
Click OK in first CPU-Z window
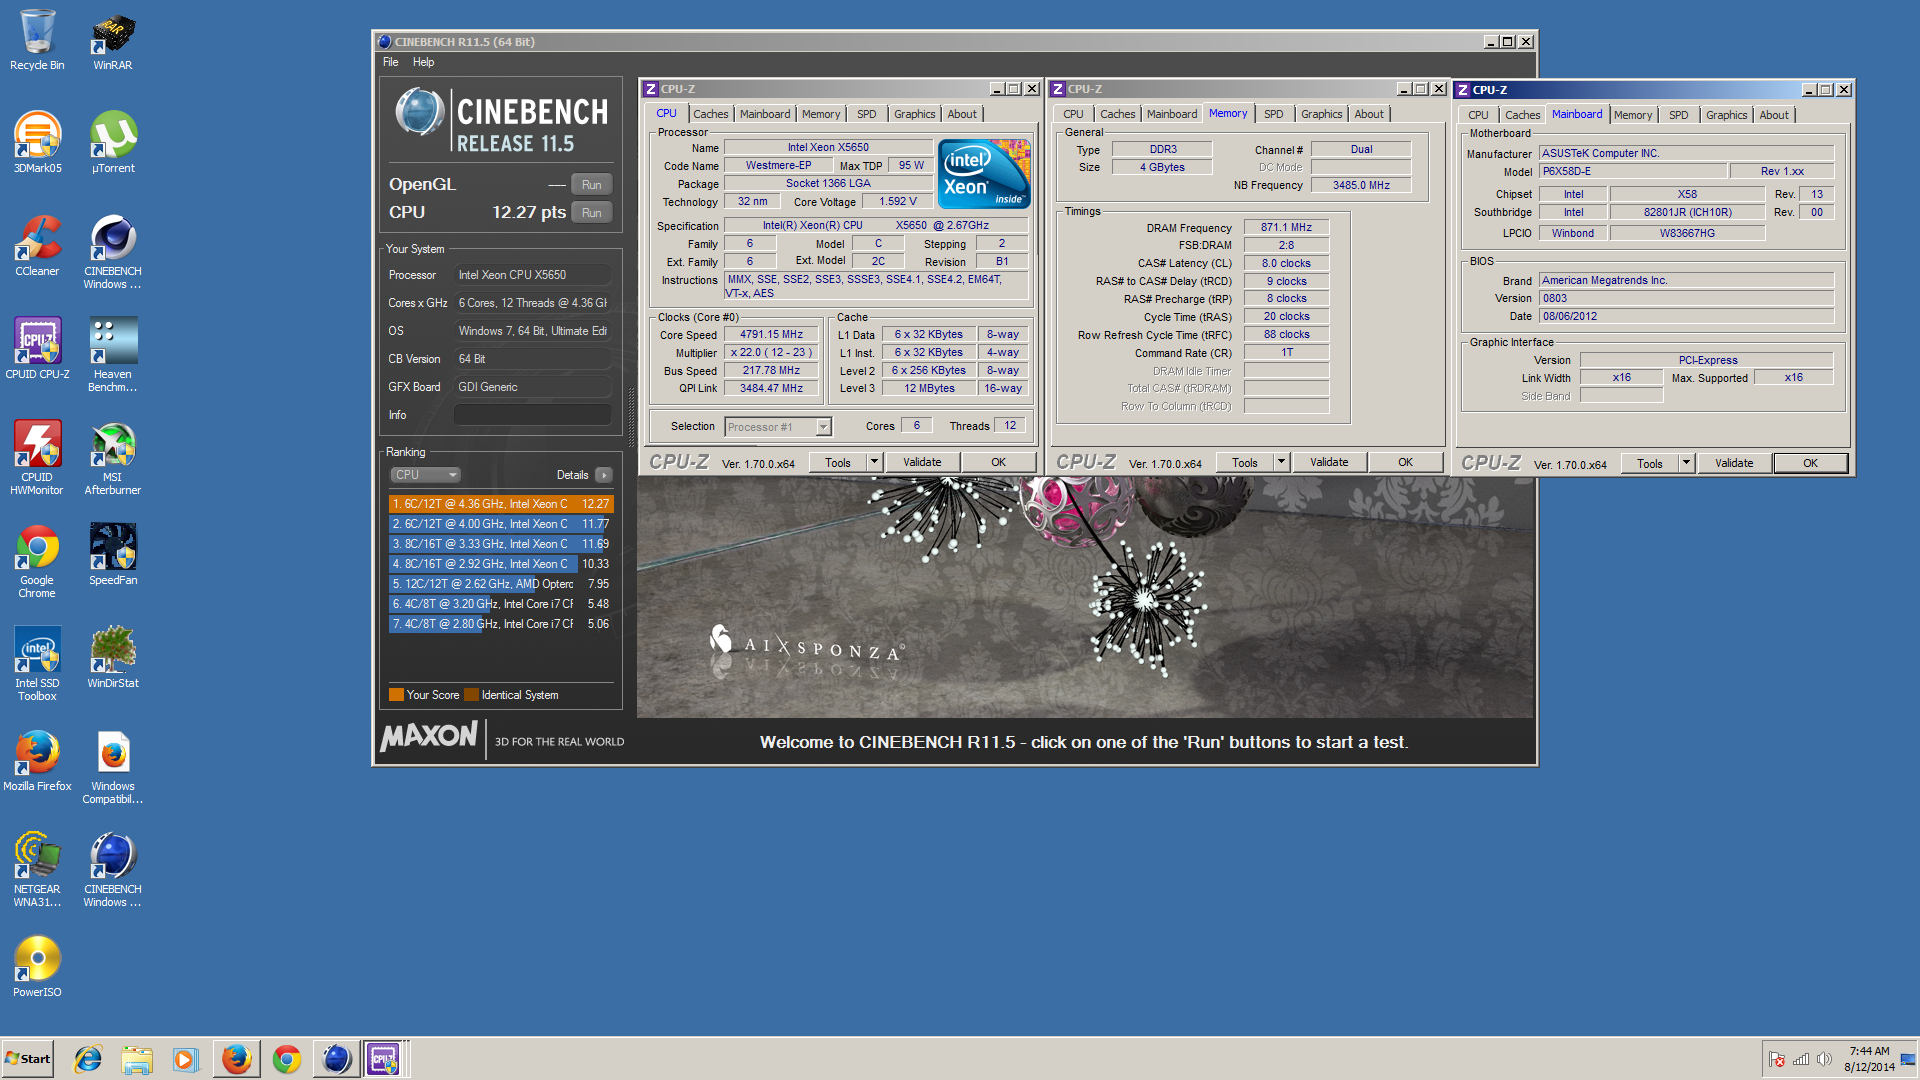tap(999, 463)
